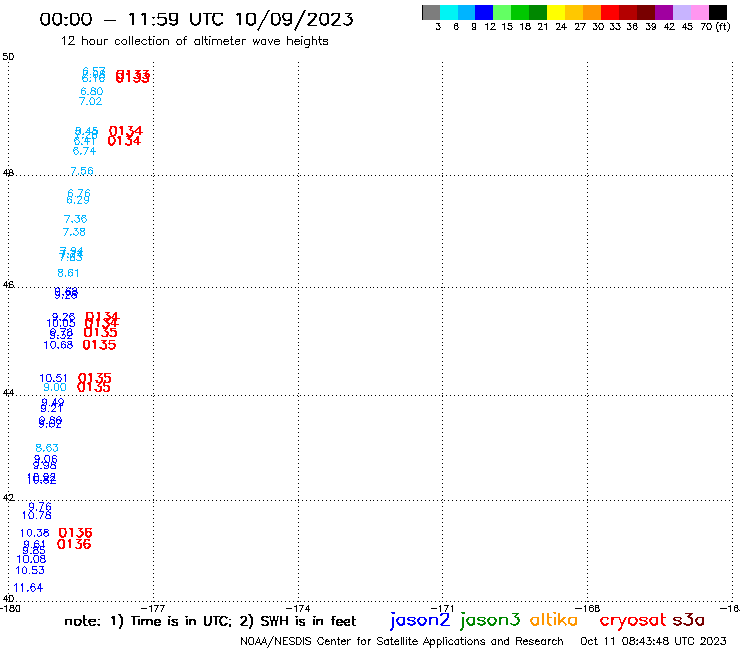The width and height of the screenshot is (740, 650).
Task: Click the cryosat legend label
Action: tap(632, 620)
